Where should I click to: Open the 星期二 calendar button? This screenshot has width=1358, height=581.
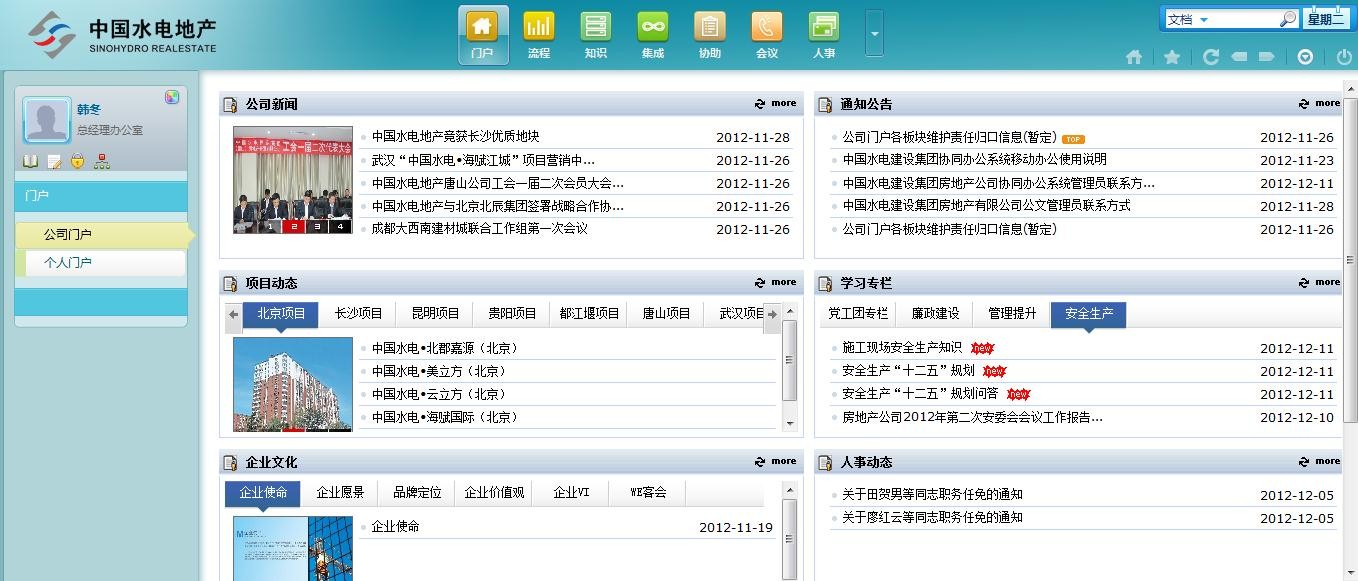tap(1326, 19)
